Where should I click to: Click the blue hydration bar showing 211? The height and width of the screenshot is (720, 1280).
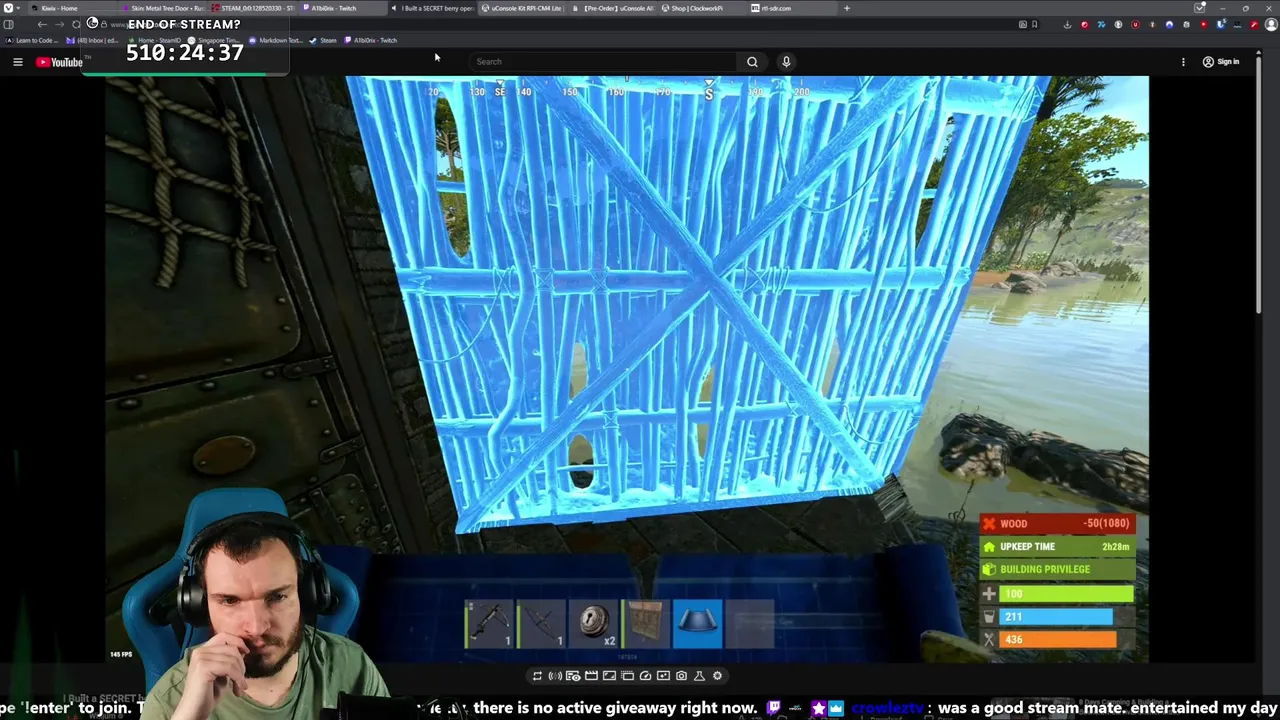(1056, 617)
